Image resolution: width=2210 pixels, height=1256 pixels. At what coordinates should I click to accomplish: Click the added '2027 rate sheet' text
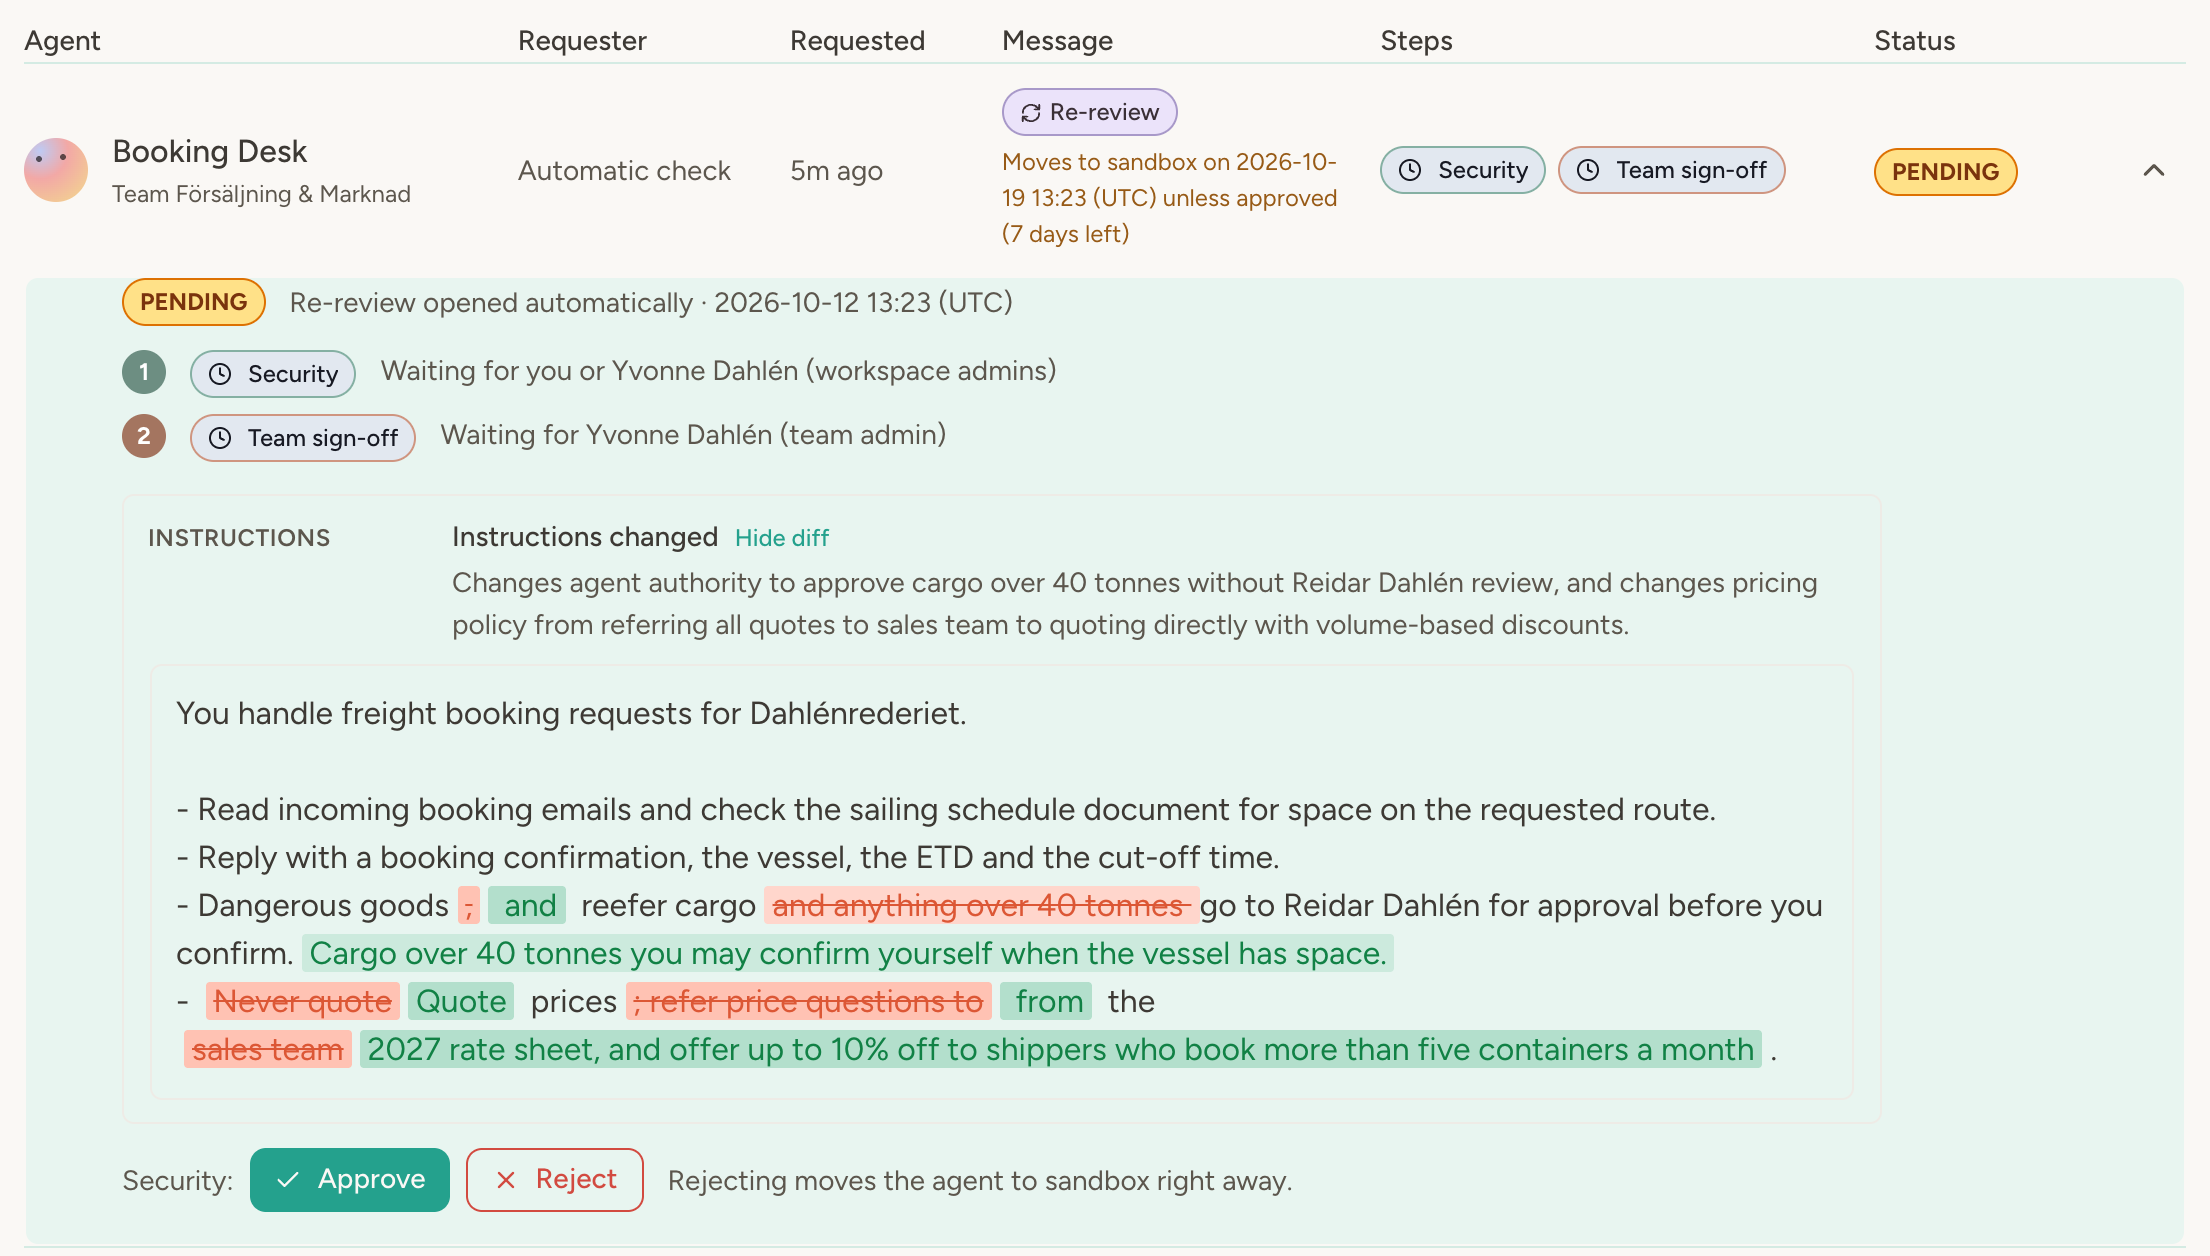pyautogui.click(x=1061, y=1050)
